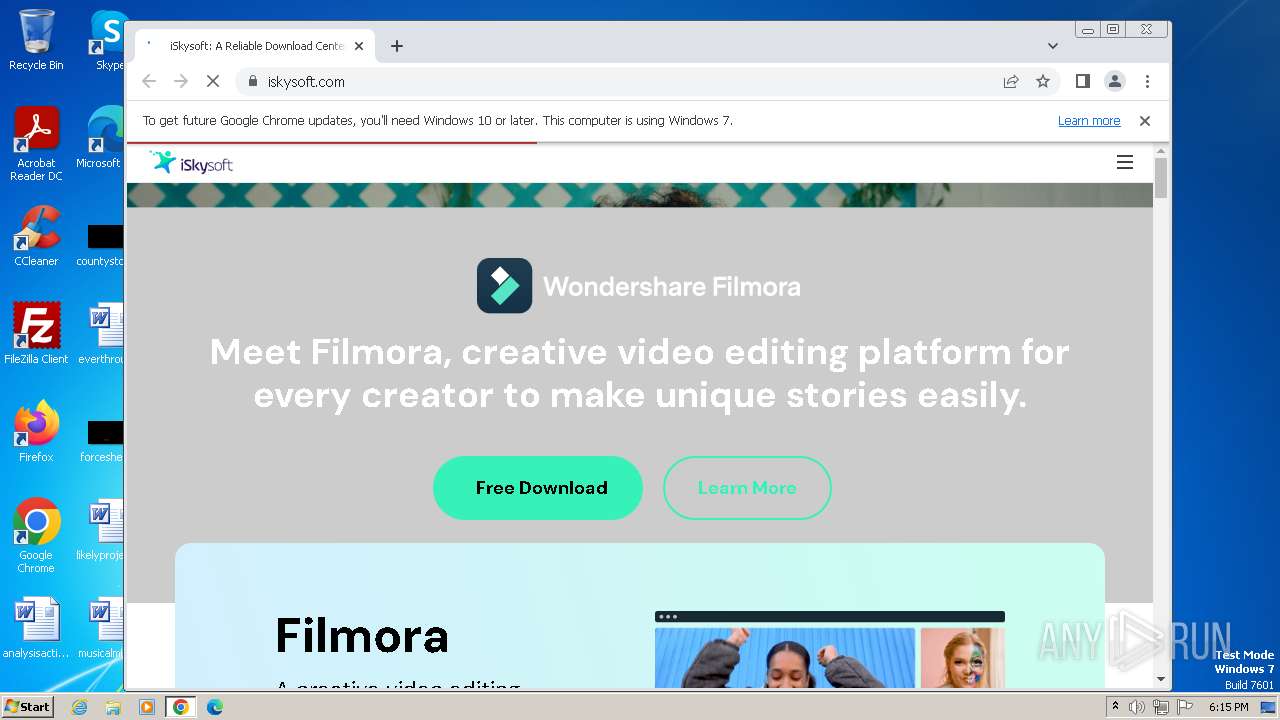Open the tab search dropdown
Screen dimensions: 1280x720
(1053, 46)
